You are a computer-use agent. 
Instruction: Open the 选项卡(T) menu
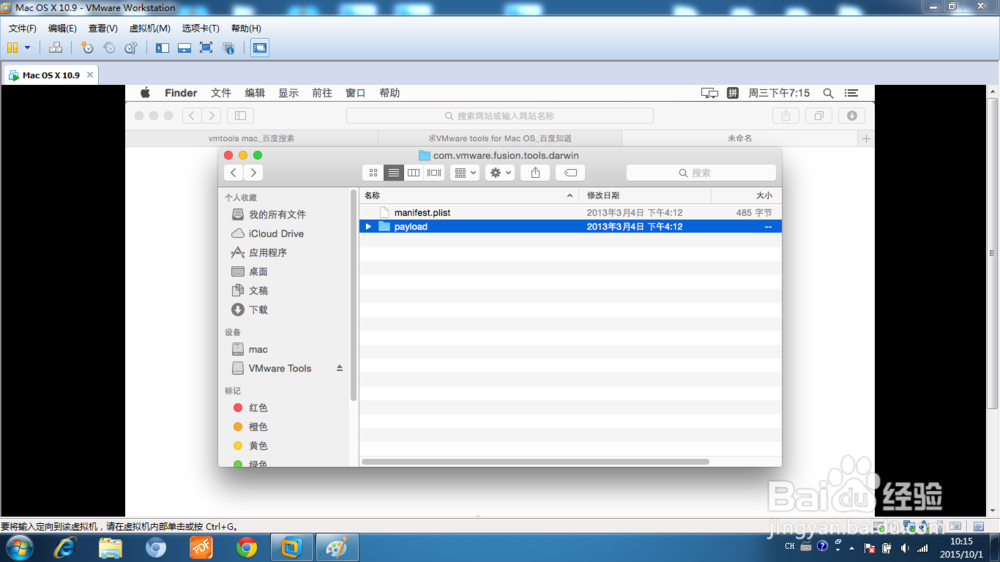[200, 28]
